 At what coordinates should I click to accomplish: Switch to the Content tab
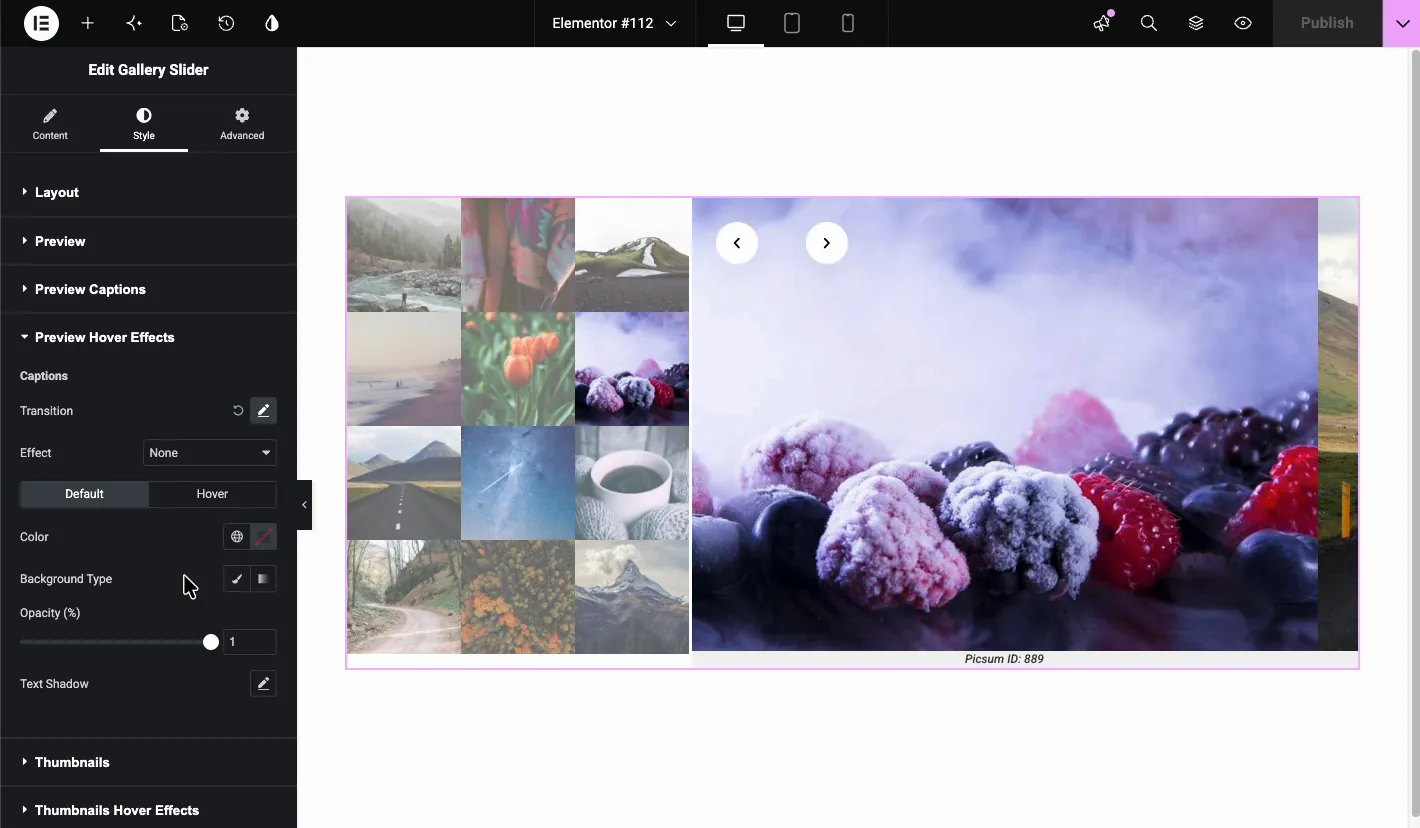coord(50,124)
